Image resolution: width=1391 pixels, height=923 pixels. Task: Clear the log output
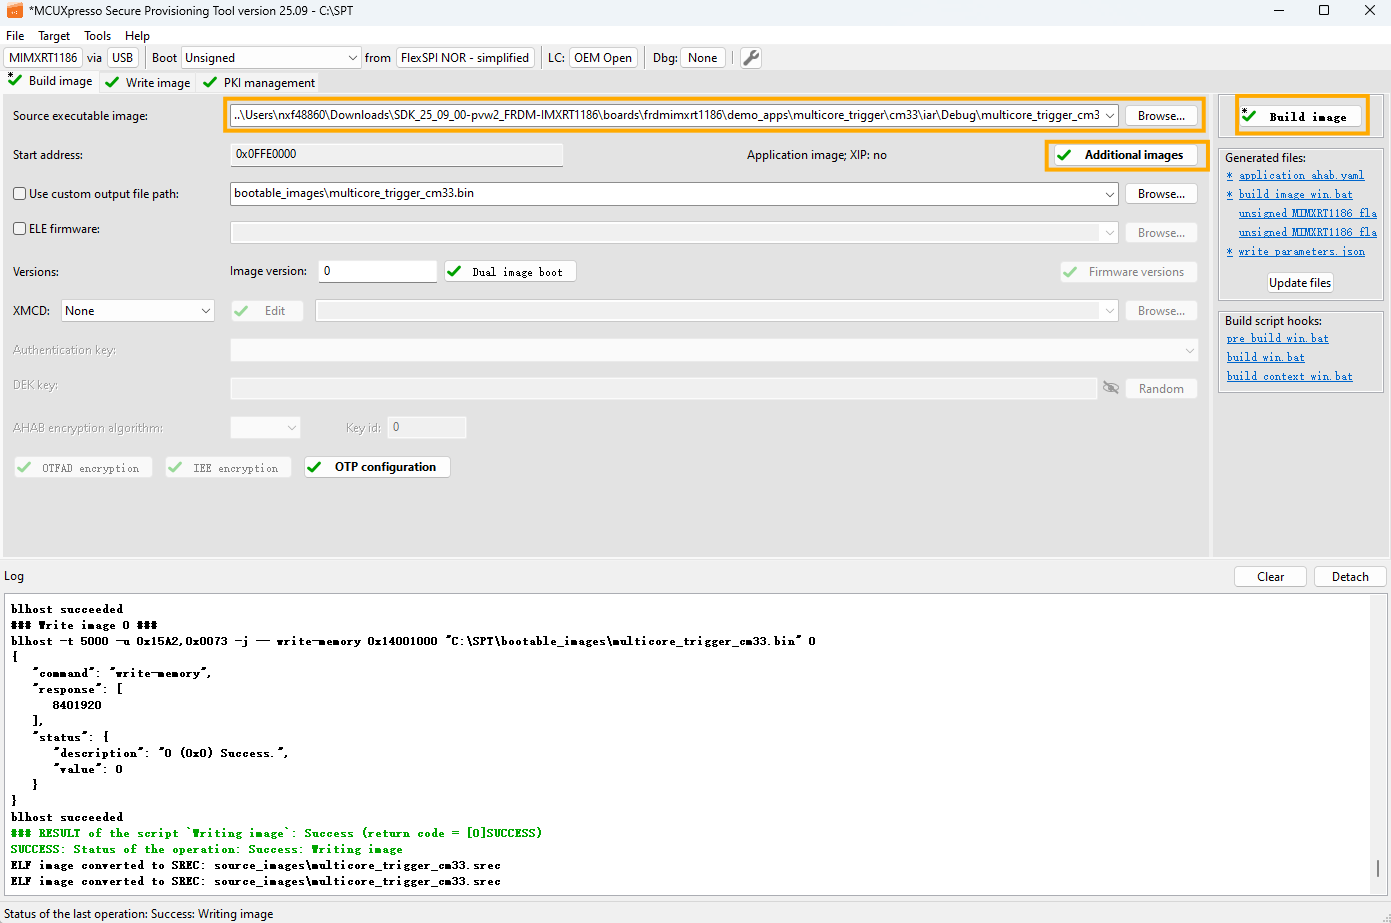1270,577
